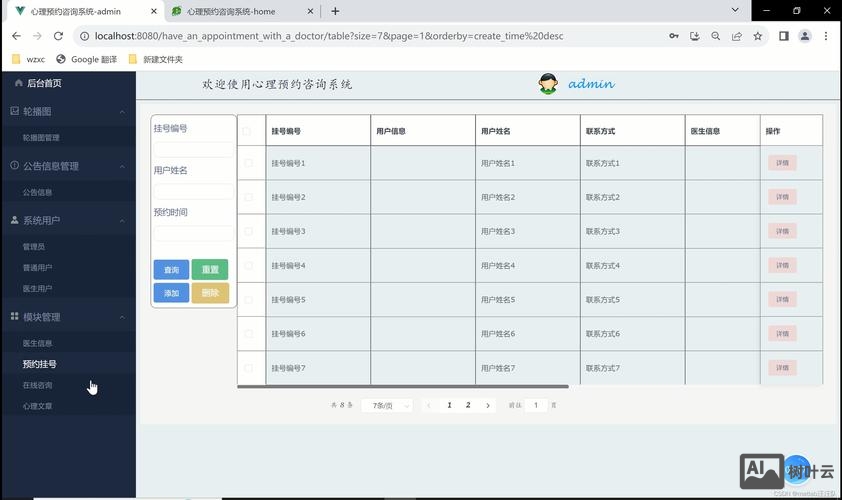Open the zoom magnifier icon in address bar
842x500 pixels.
pyautogui.click(x=715, y=36)
